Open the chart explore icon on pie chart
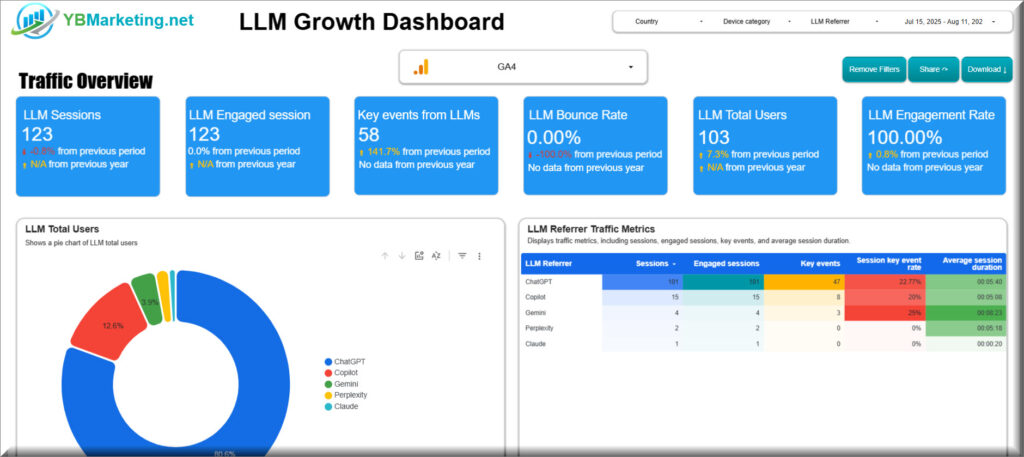This screenshot has width=1024, height=457. (419, 256)
